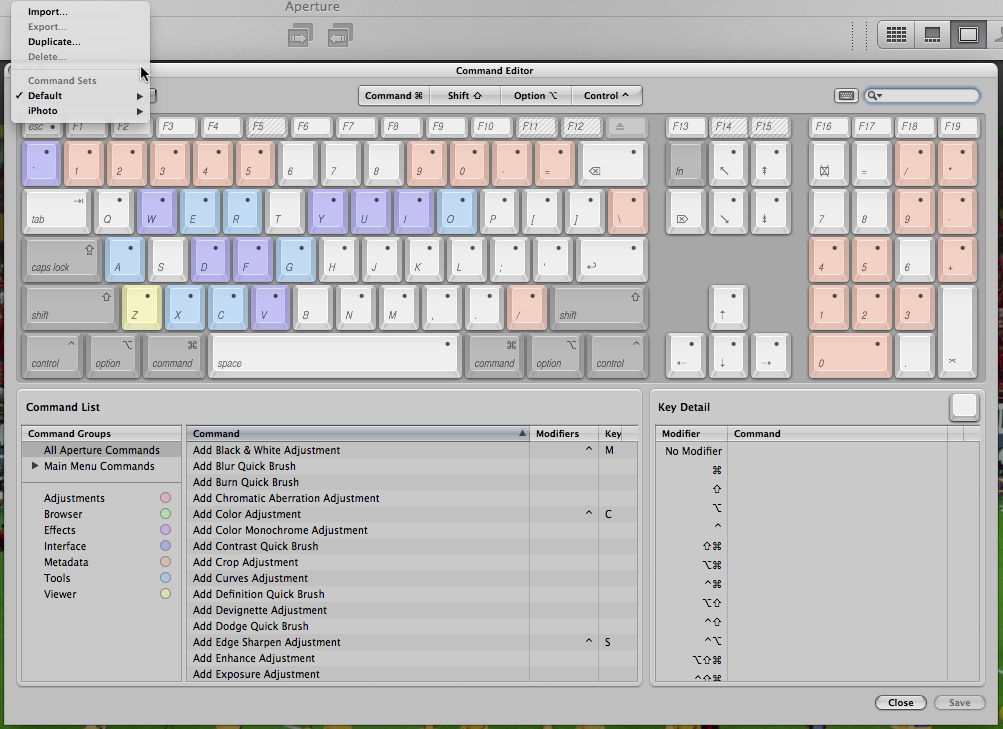Close the Command Editor
1003x729 pixels.
(x=901, y=702)
